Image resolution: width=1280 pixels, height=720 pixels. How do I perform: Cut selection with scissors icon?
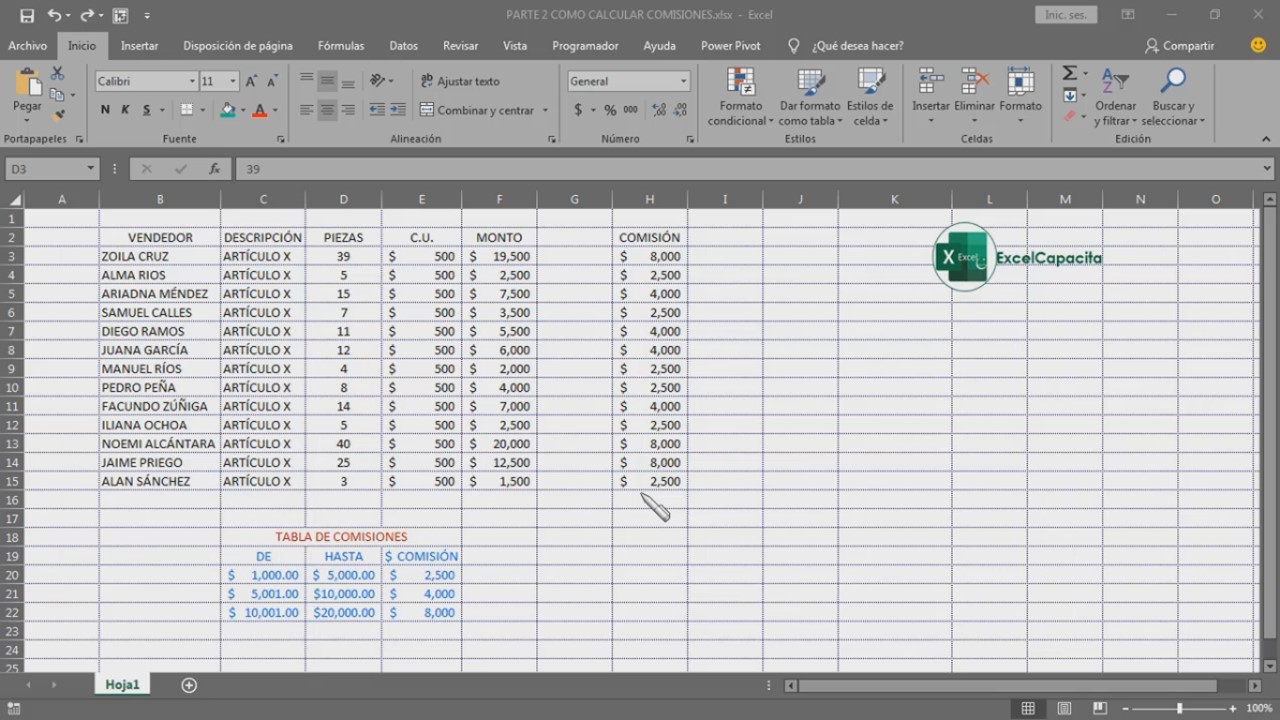(x=57, y=74)
